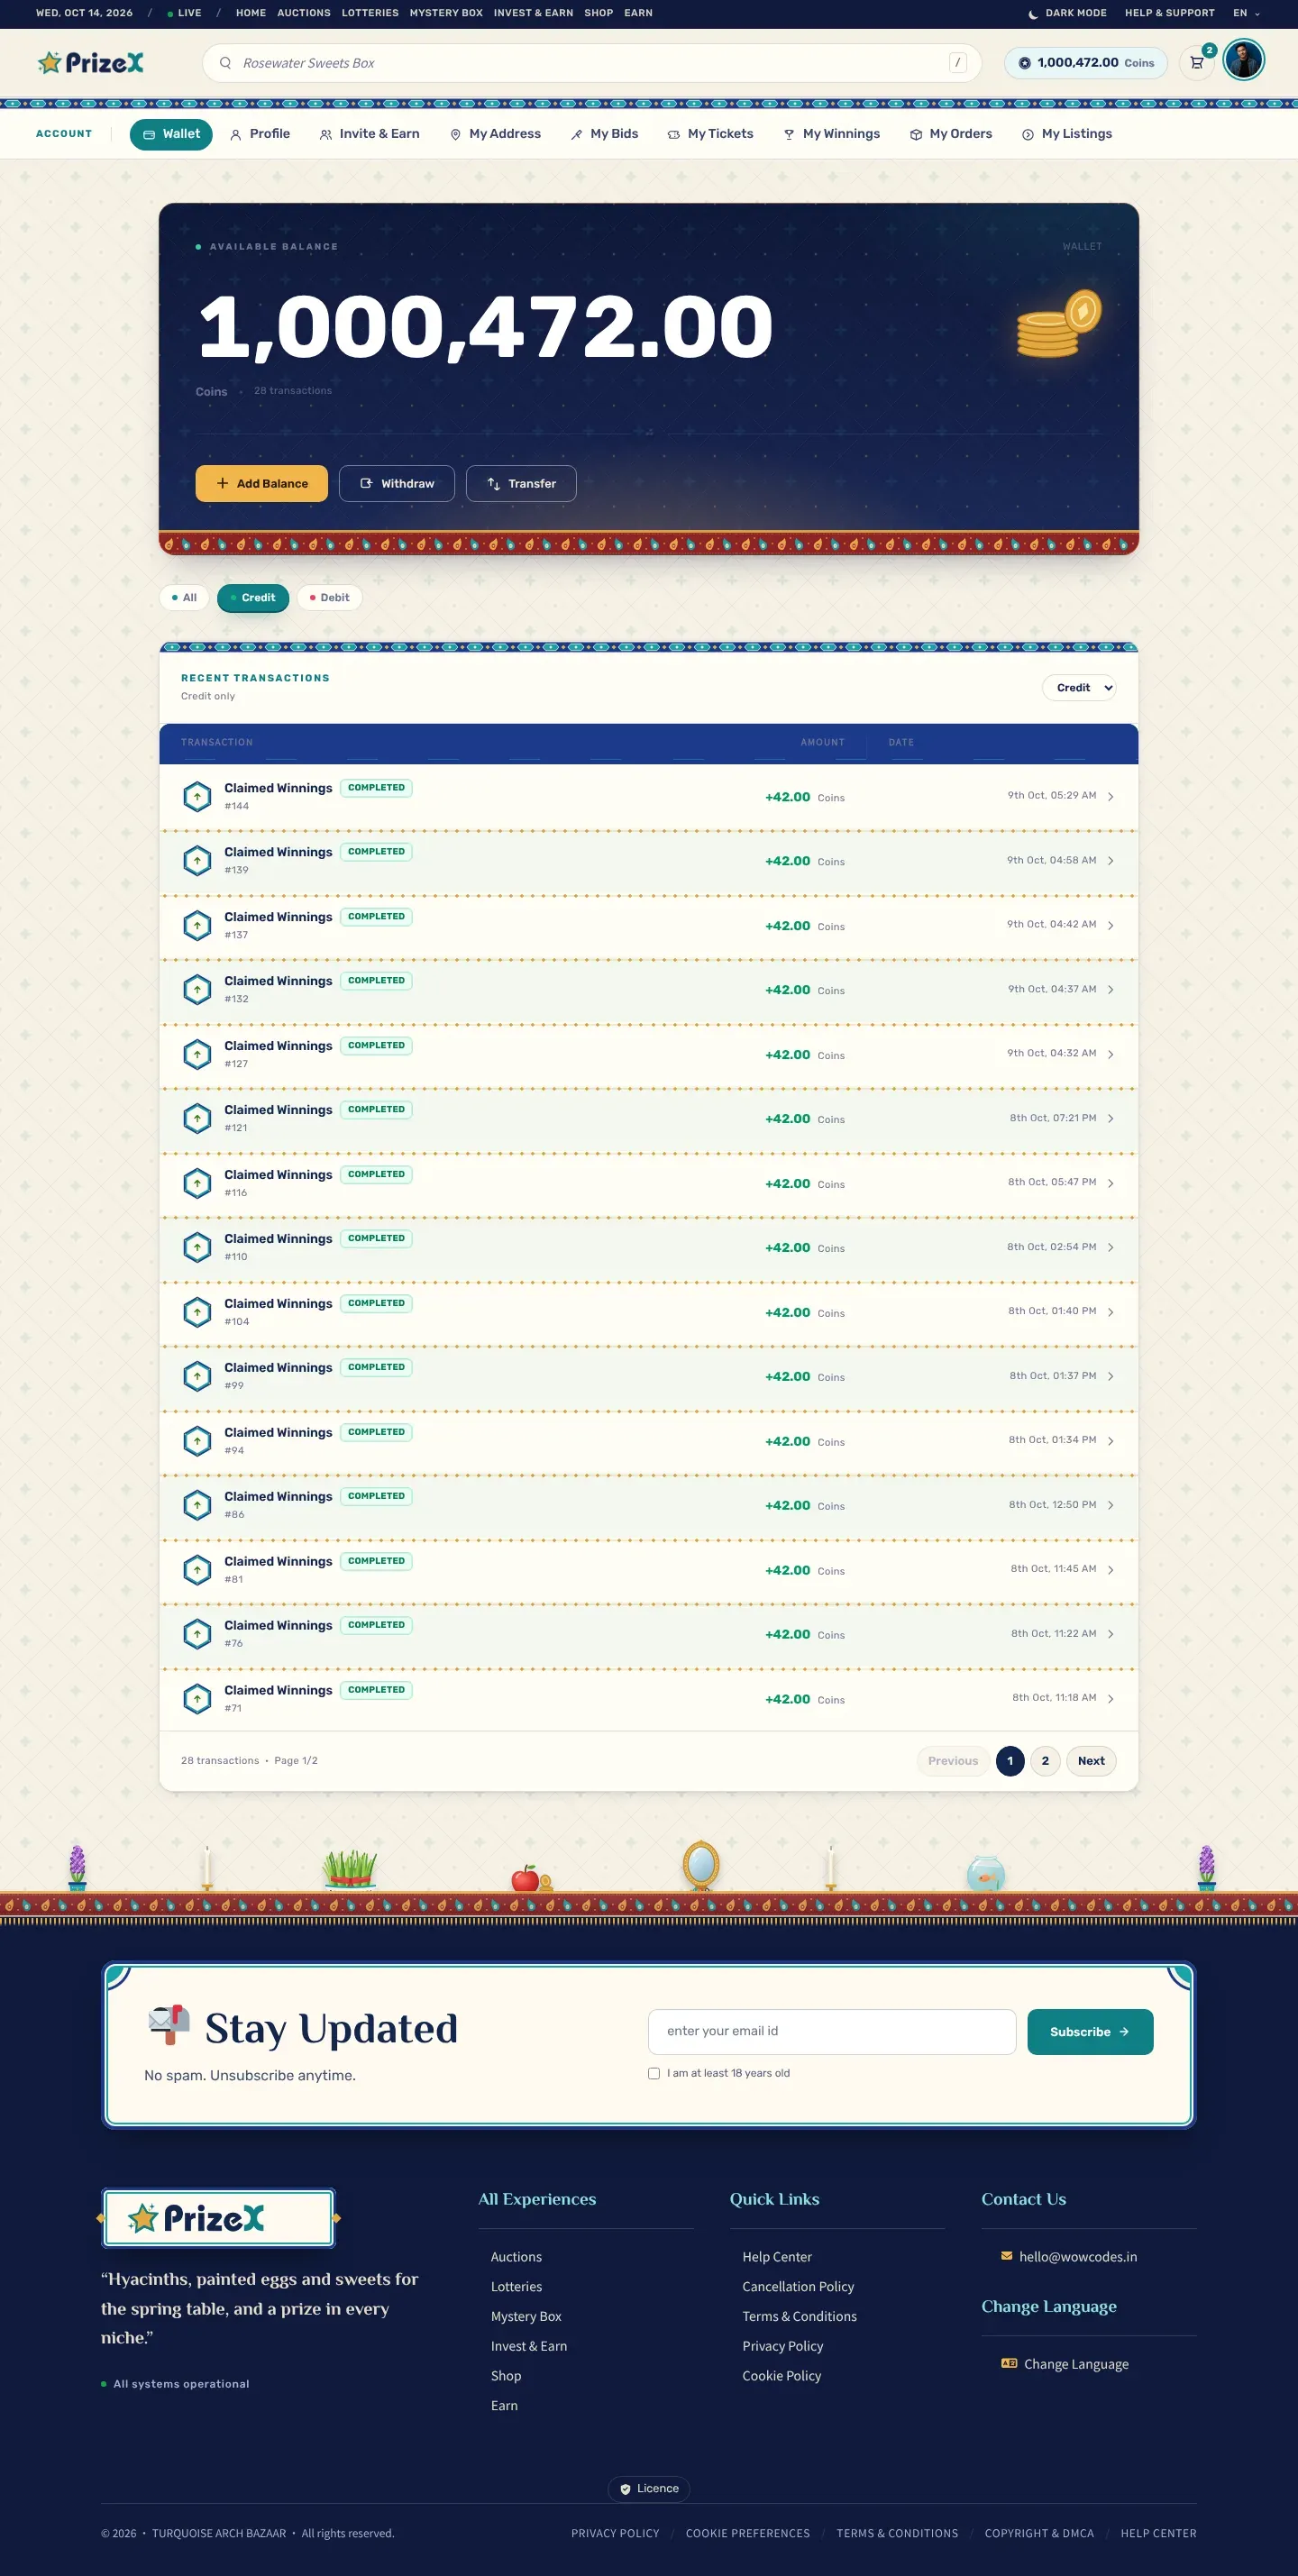The height and width of the screenshot is (2576, 1298).
Task: Switch to My Winnings tab
Action: pos(831,134)
